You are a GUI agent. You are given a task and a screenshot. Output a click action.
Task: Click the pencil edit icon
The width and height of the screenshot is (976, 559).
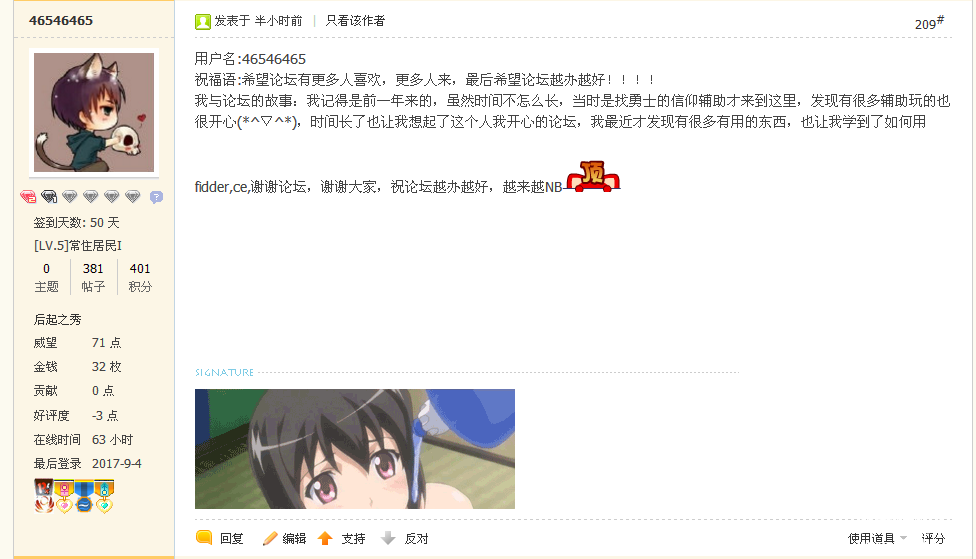click(x=270, y=538)
